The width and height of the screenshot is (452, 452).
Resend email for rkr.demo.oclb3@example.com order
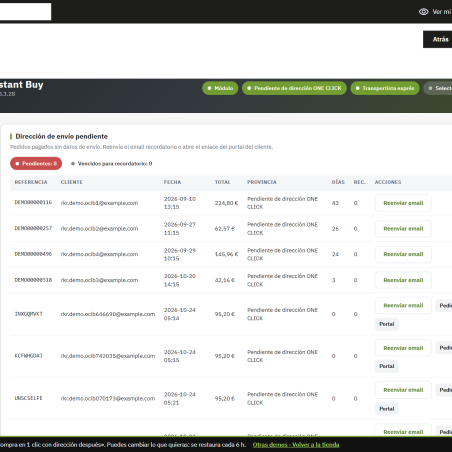click(403, 280)
